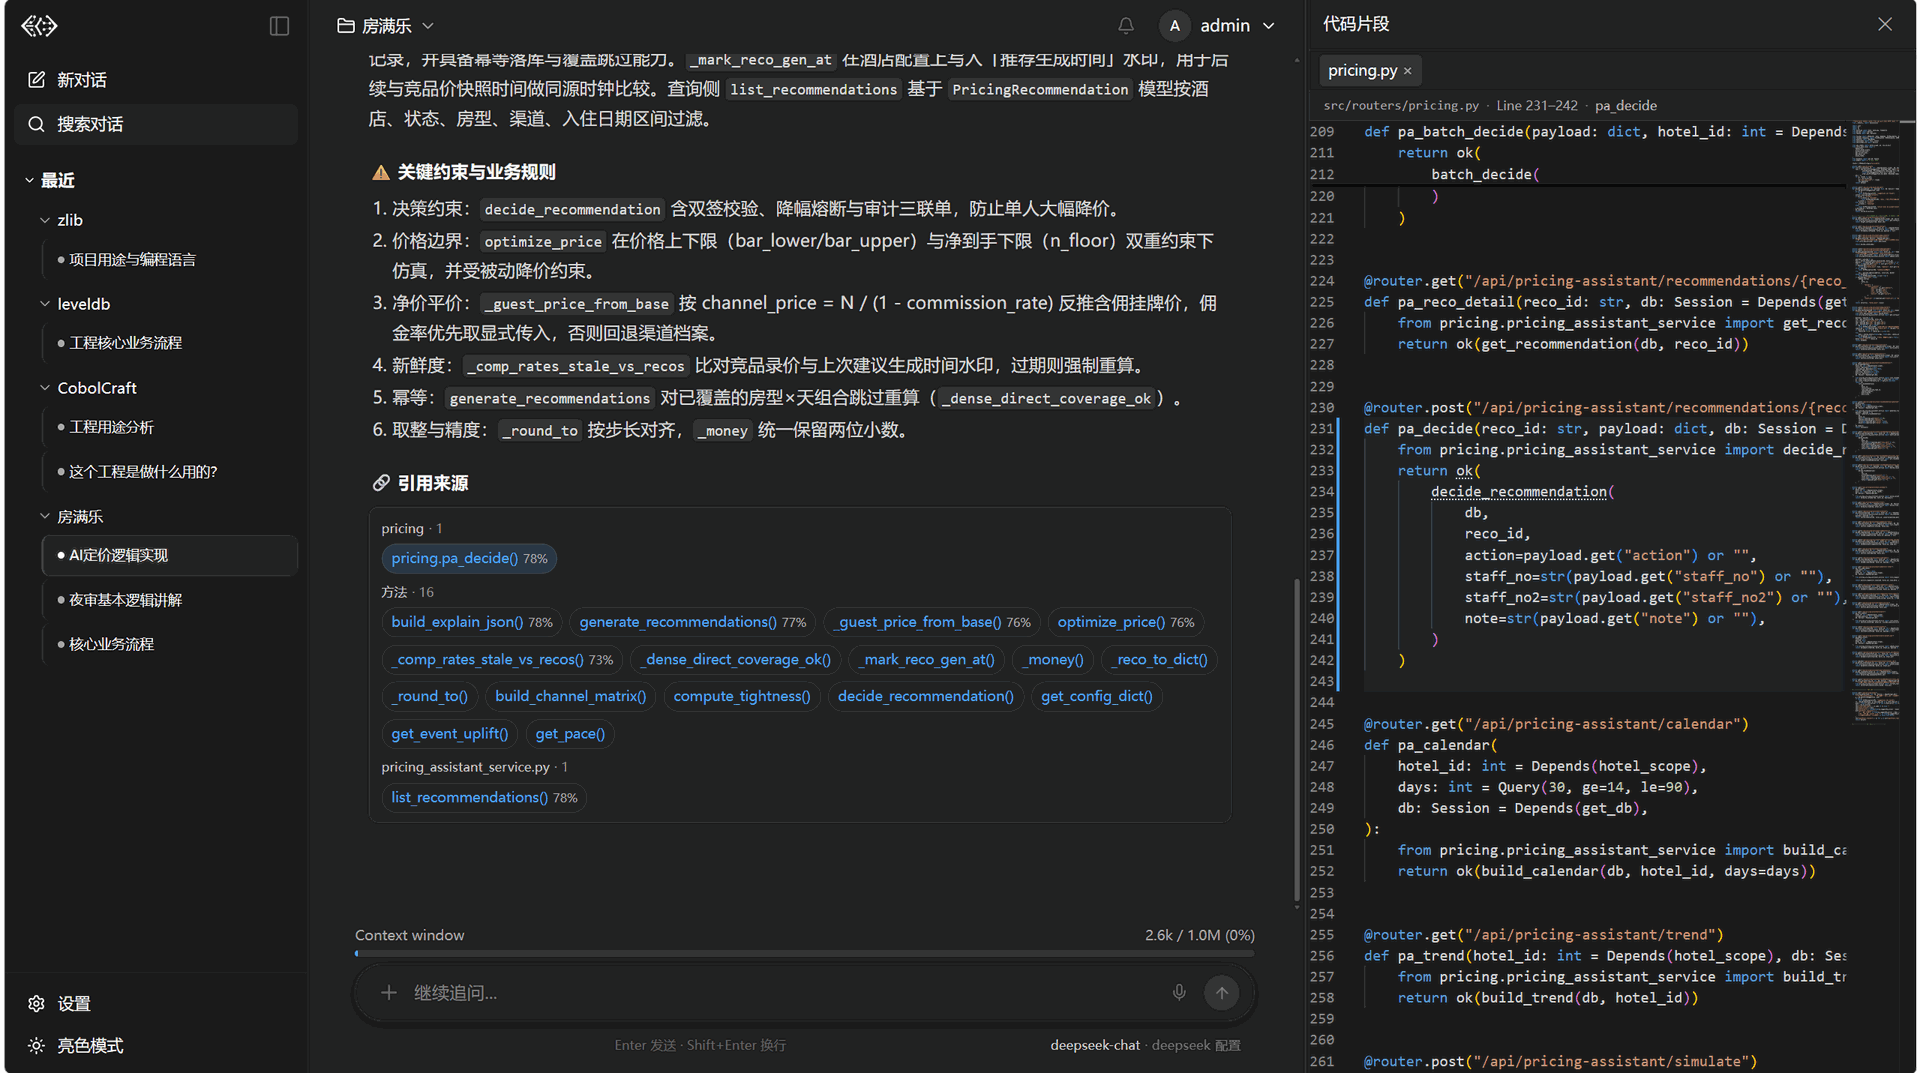The height and width of the screenshot is (1073, 1920).
Task: Select the AI定价逻辑实现 conversation
Action: coord(170,556)
